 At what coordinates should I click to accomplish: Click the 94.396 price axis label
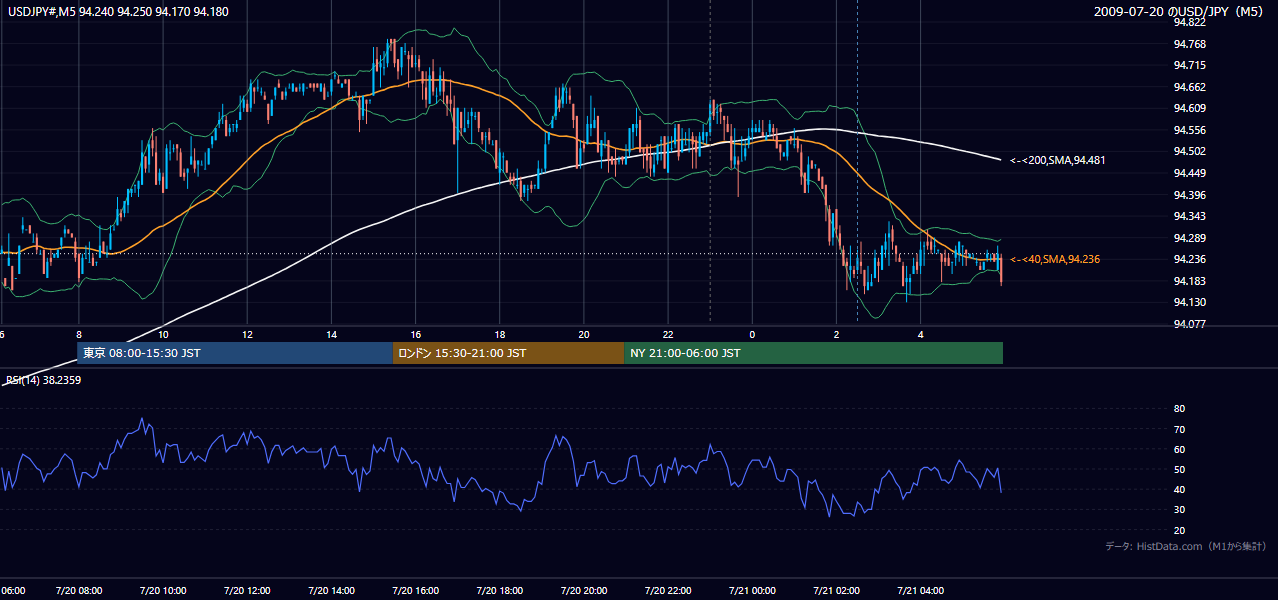1189,195
